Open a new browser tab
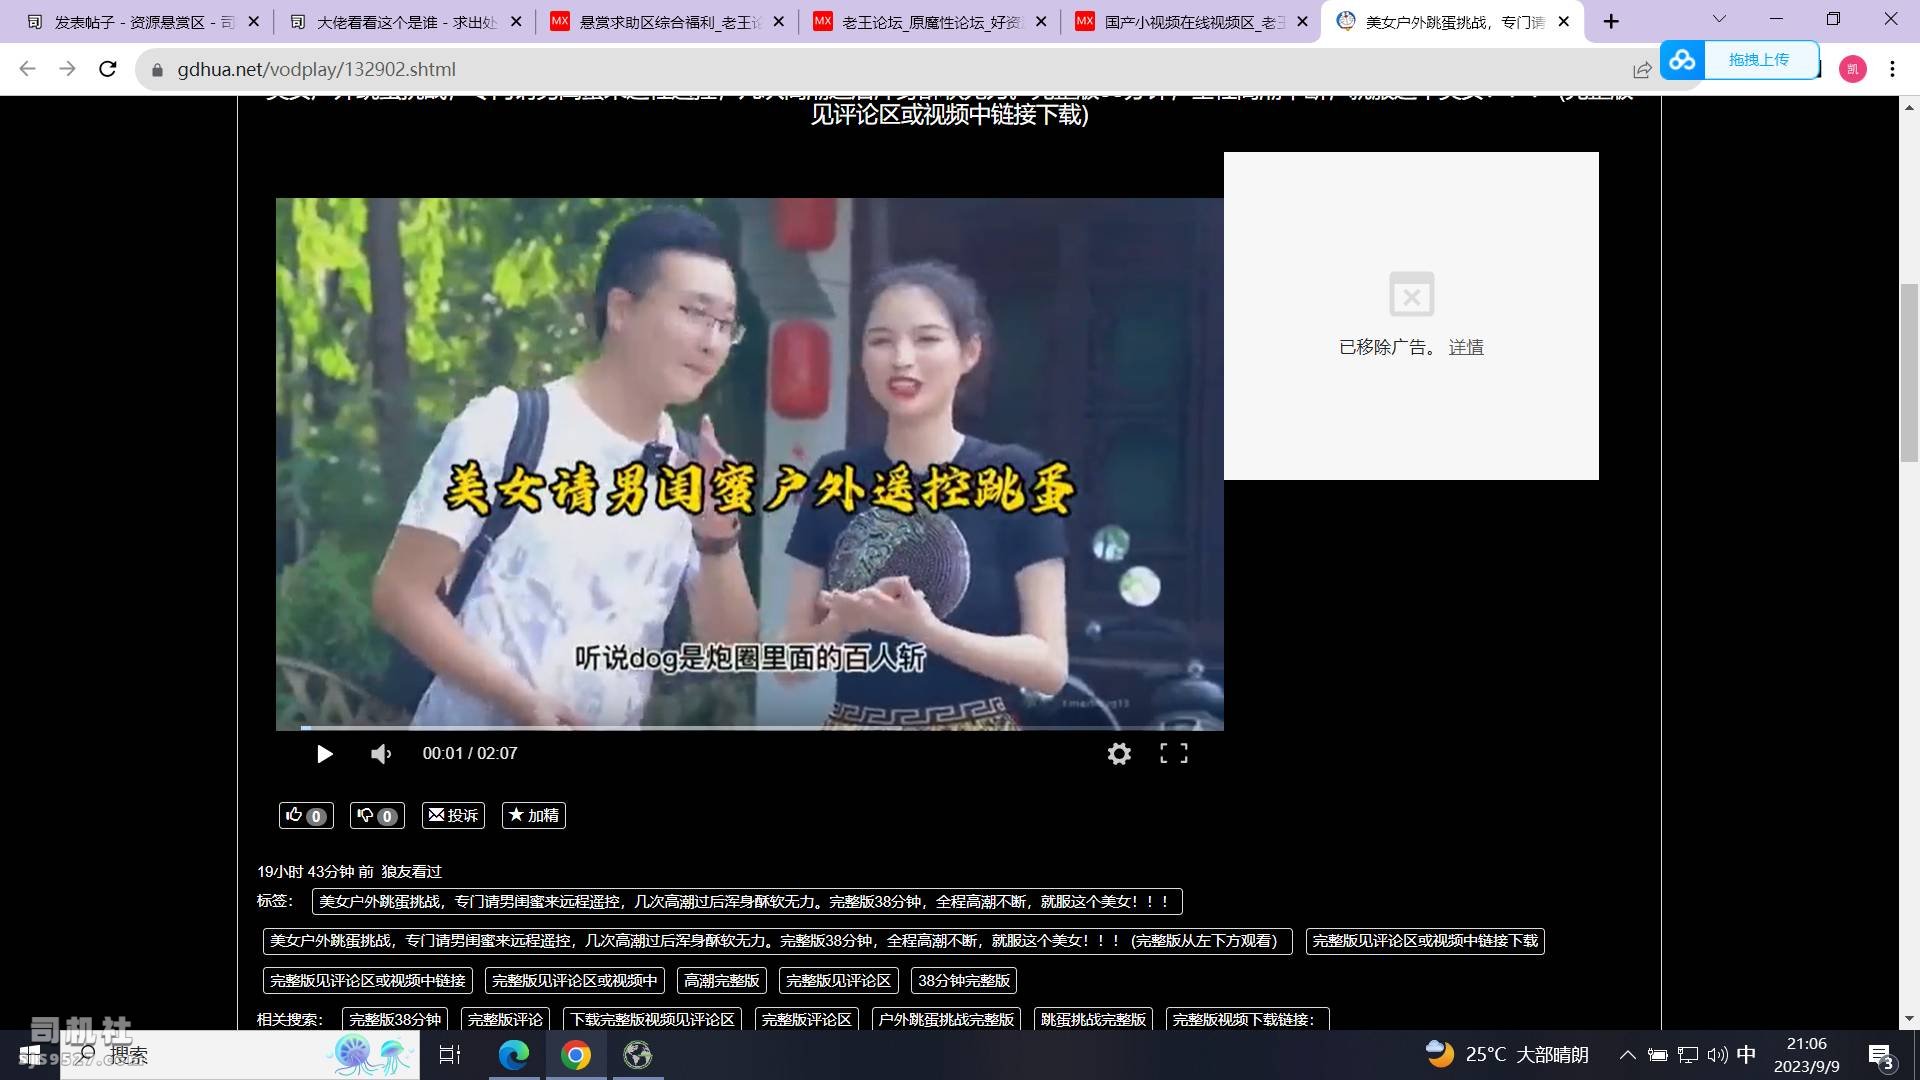The height and width of the screenshot is (1080, 1920). tap(1611, 22)
